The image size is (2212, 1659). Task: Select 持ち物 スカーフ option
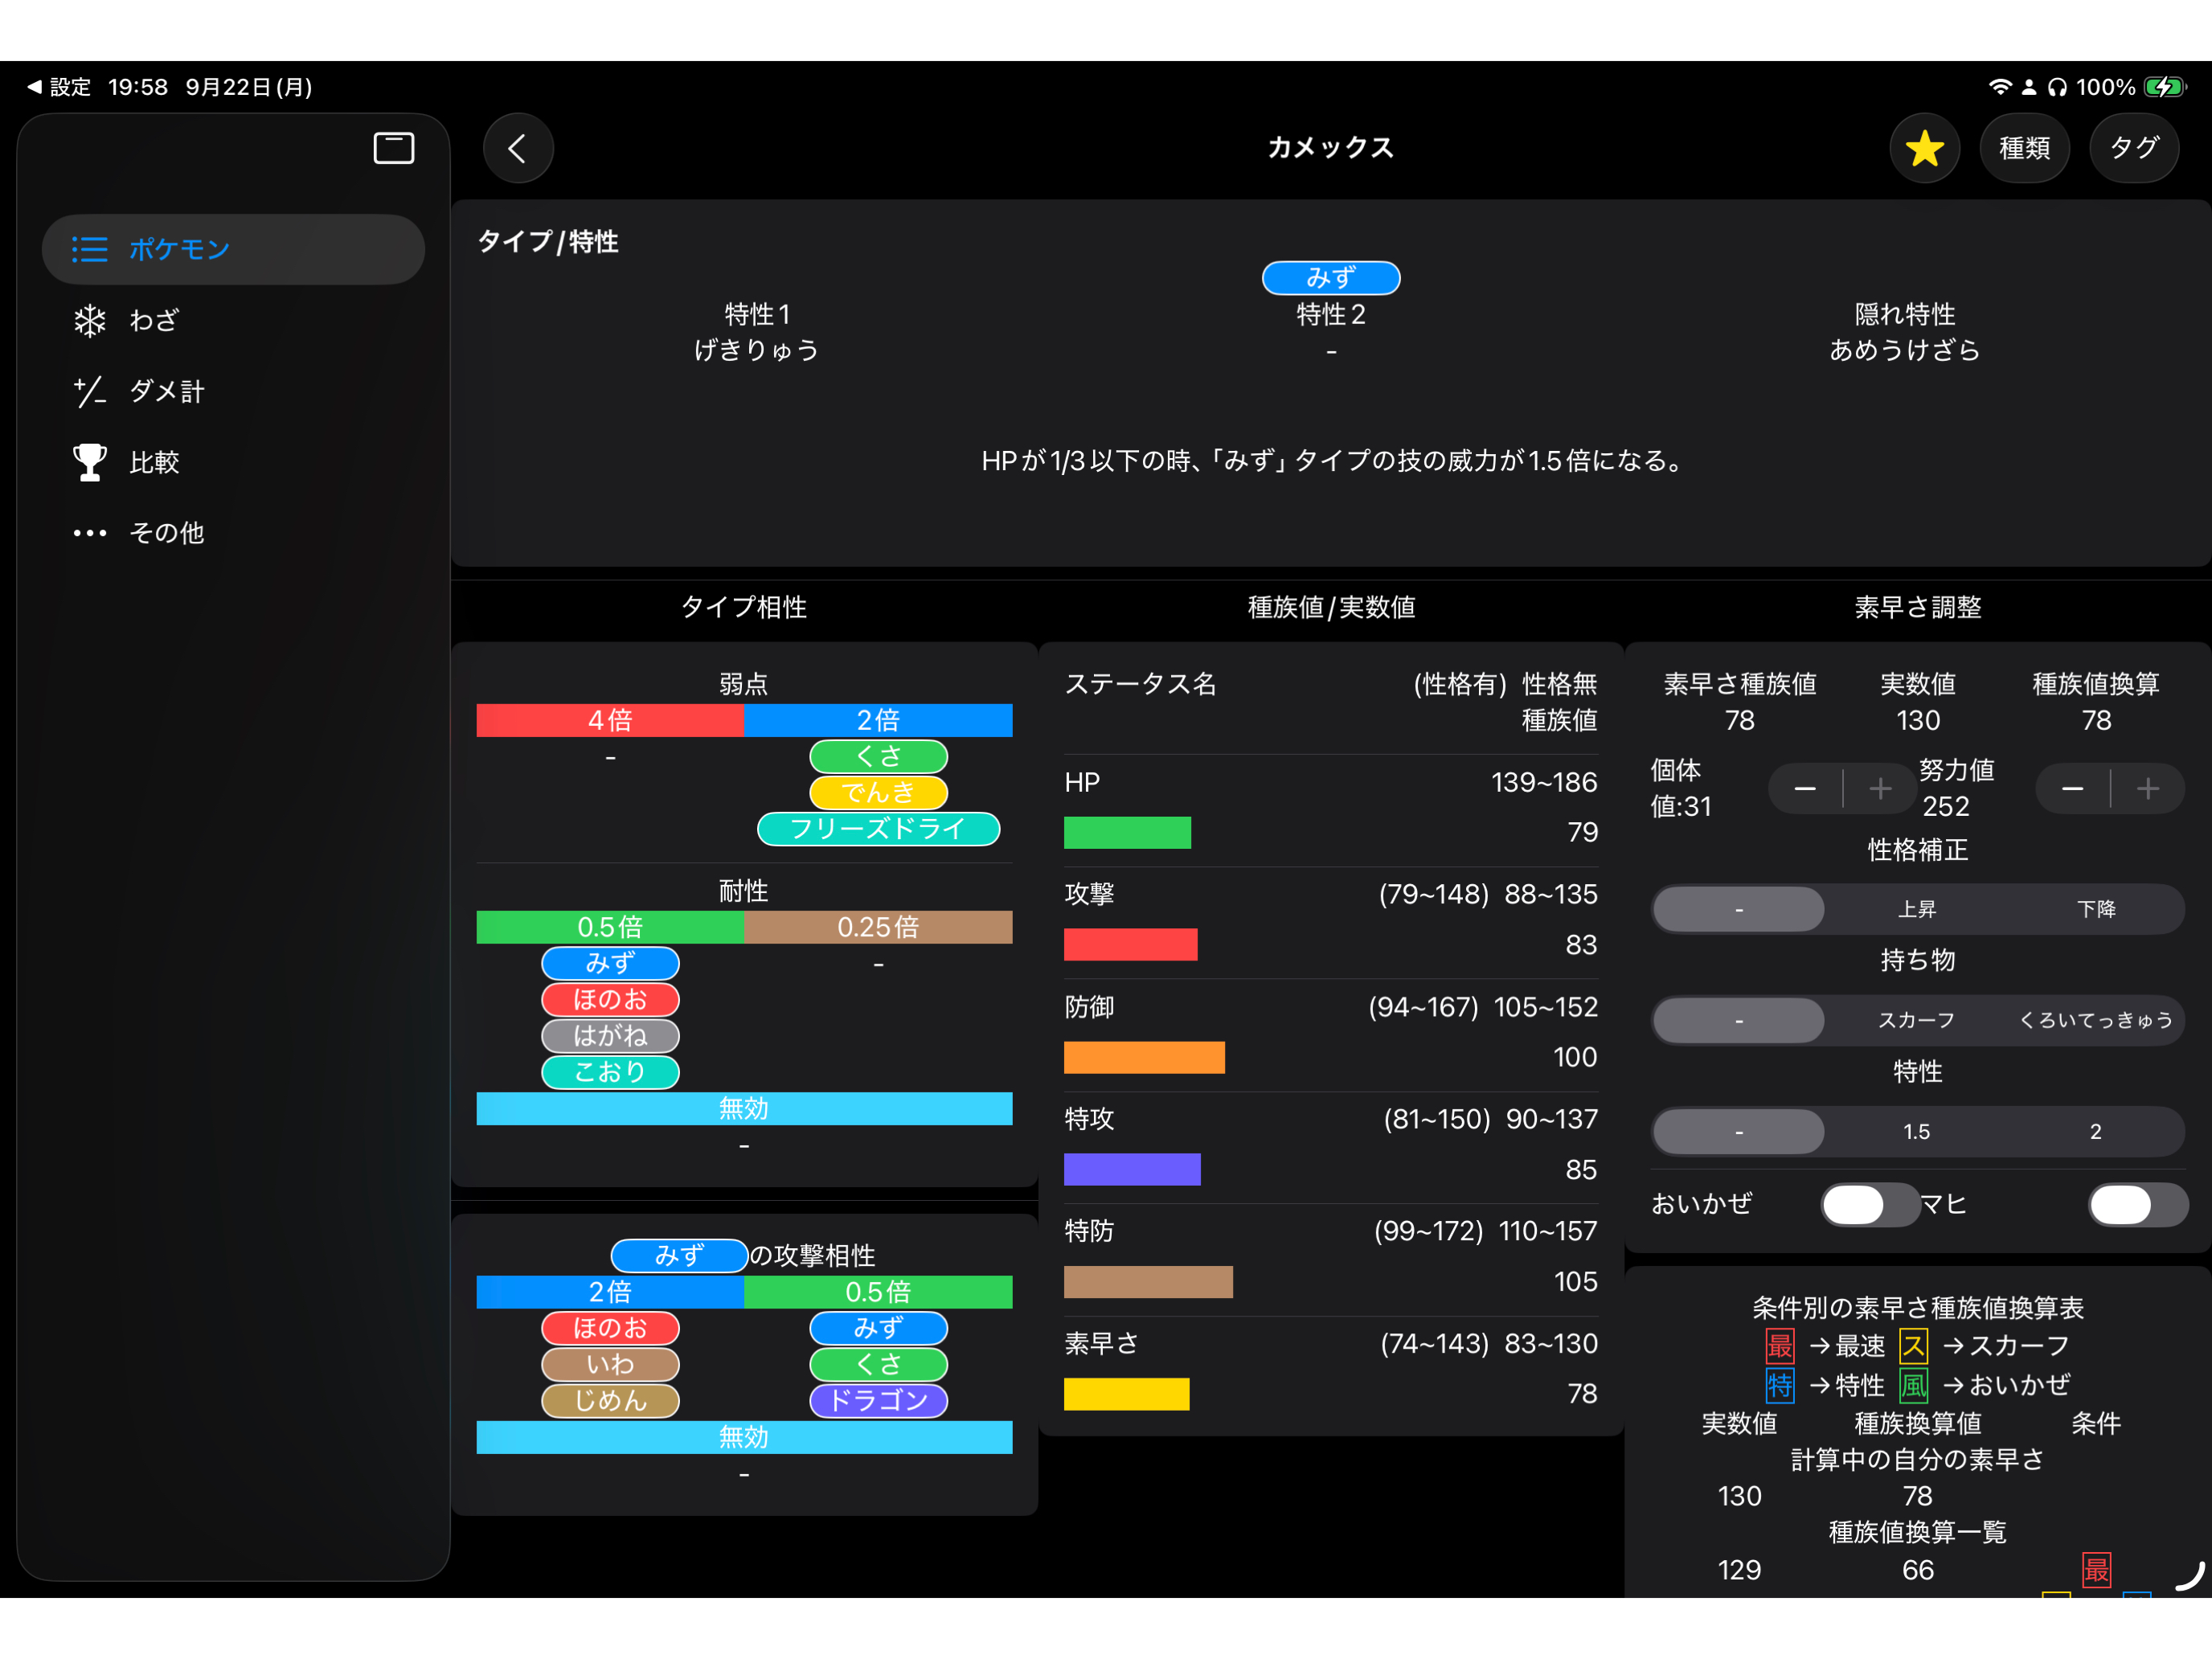coord(1917,1020)
